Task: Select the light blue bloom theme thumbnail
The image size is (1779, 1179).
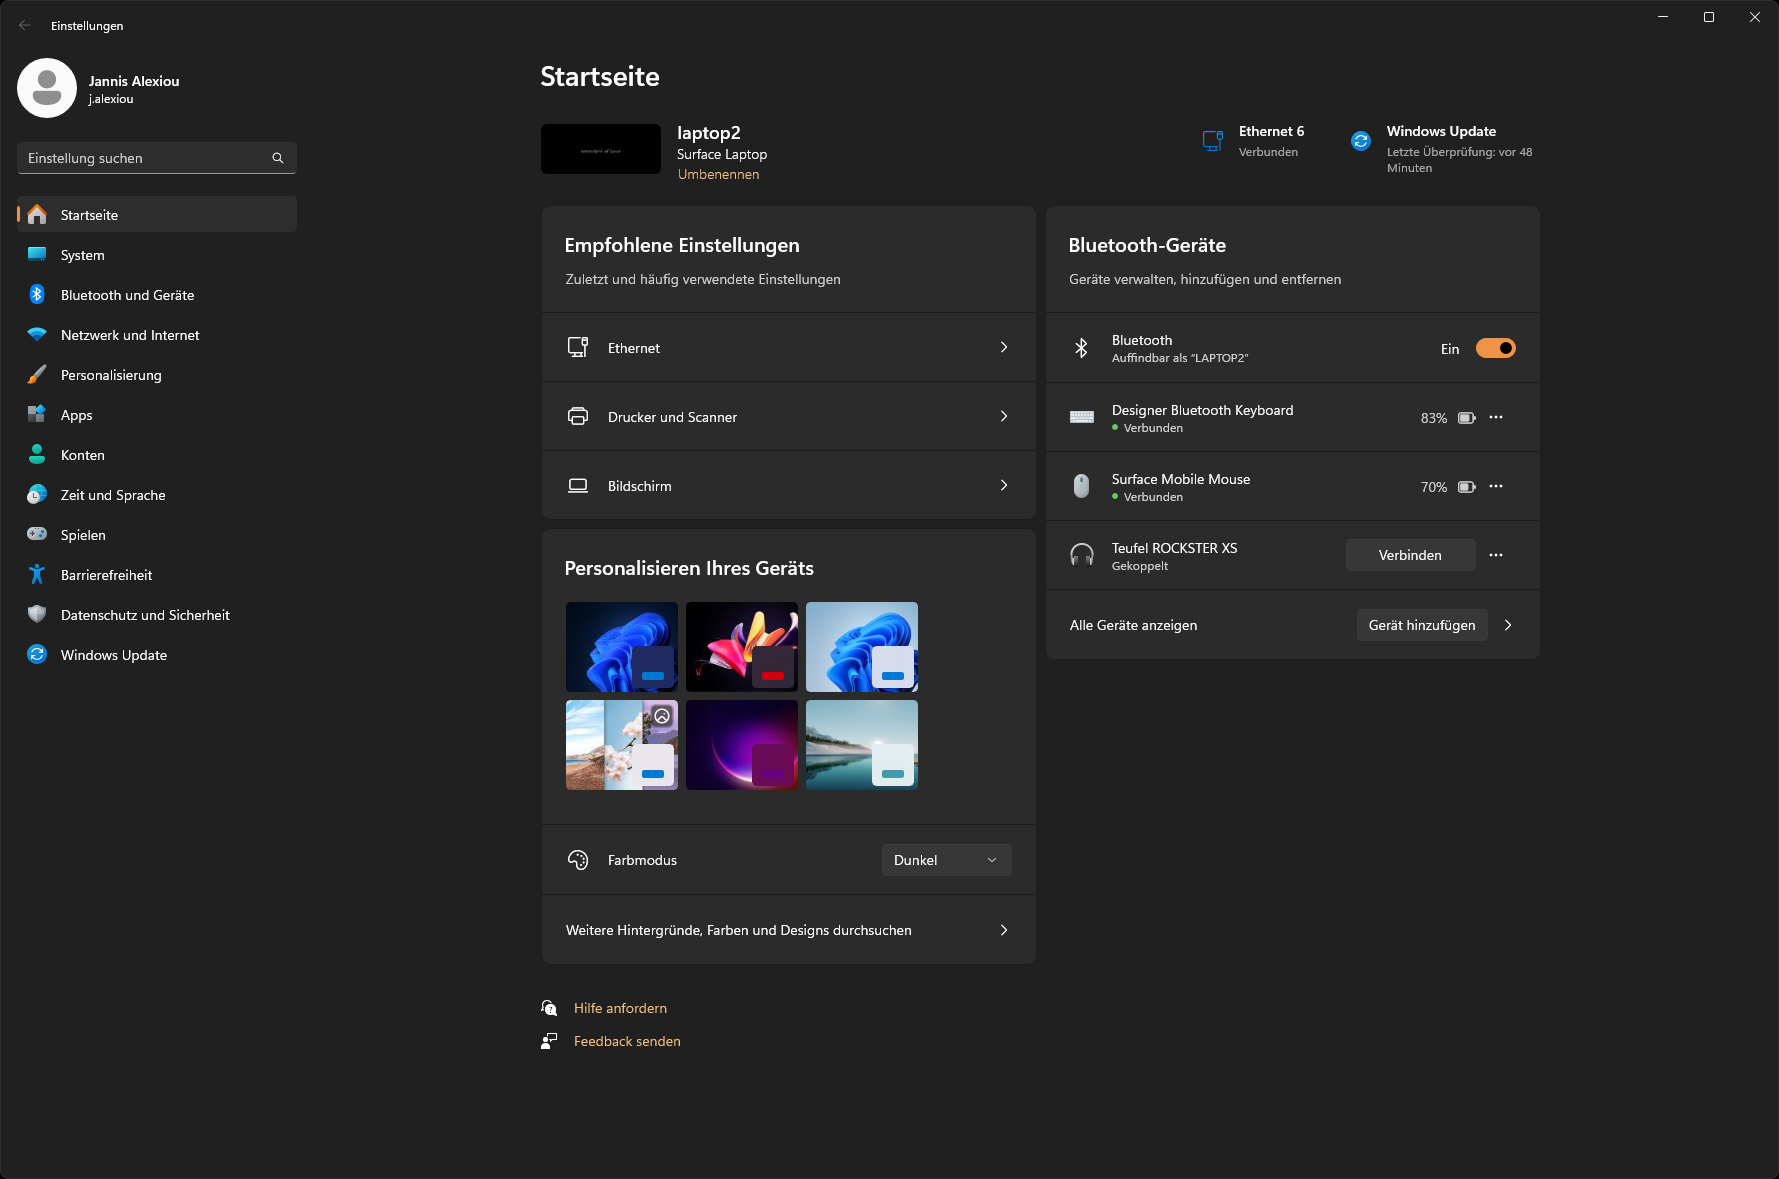Action: (x=862, y=647)
